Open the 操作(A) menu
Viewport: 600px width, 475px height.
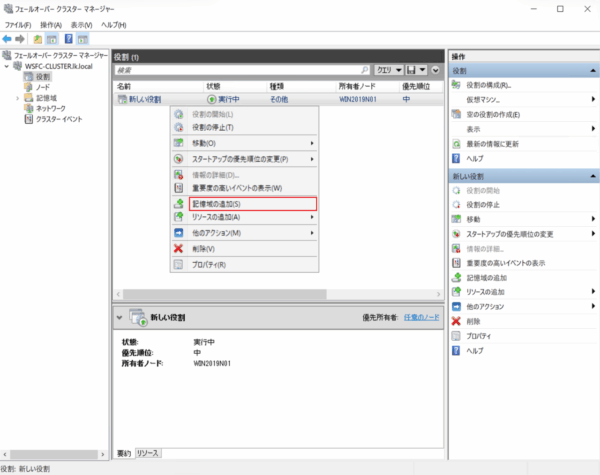point(51,25)
